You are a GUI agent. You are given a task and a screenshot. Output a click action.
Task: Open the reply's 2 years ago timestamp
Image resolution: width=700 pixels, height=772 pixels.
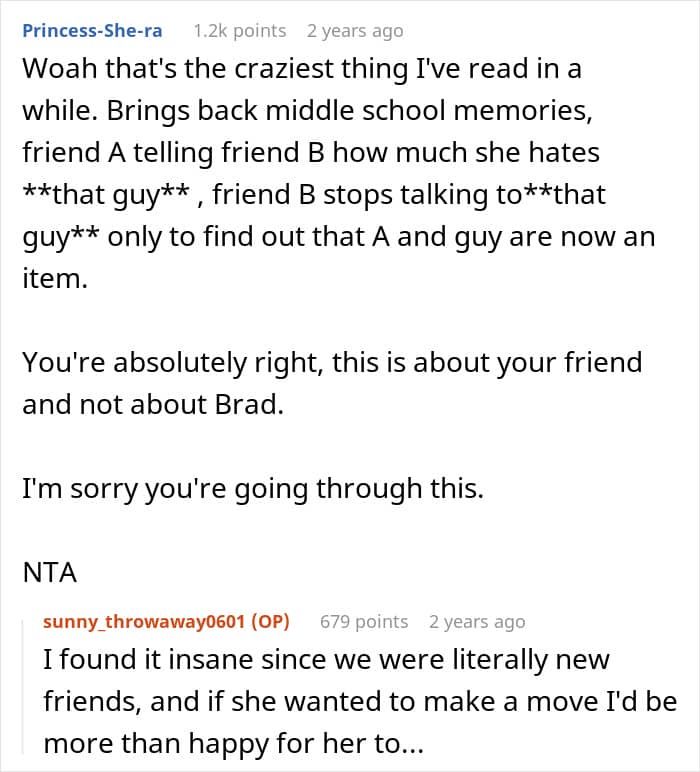[x=477, y=621]
